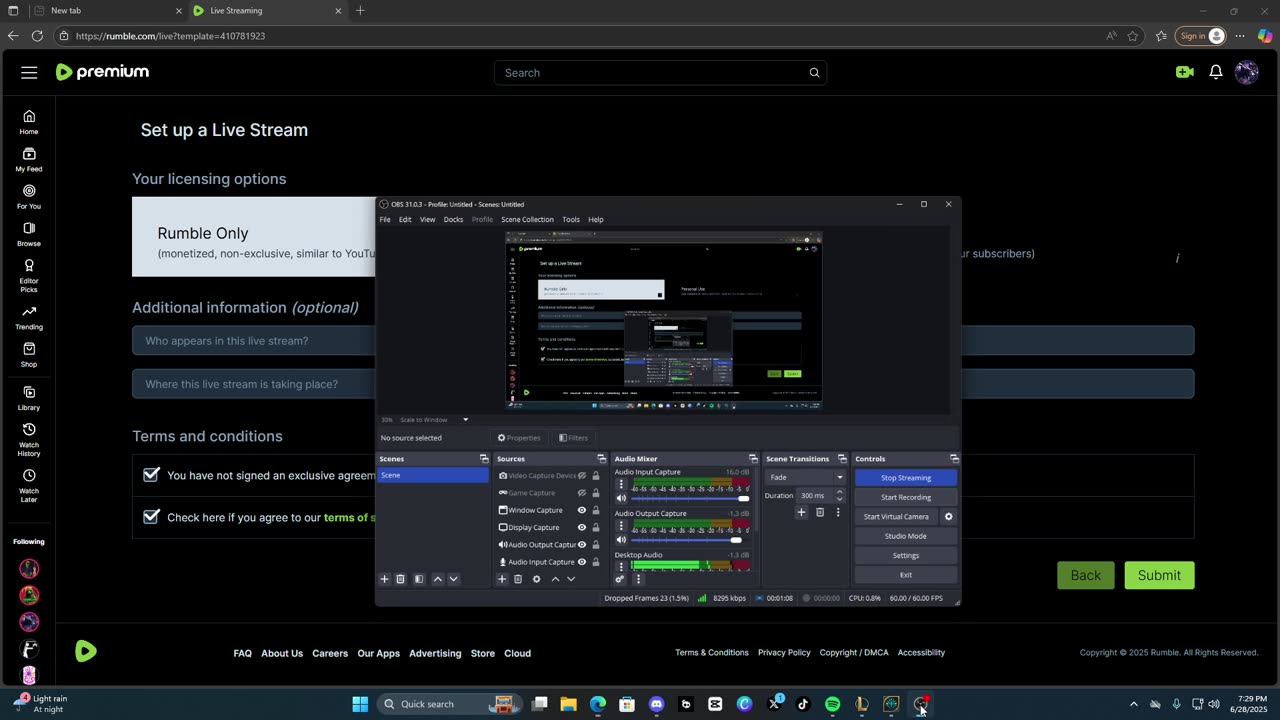Hide the Audio Output Capture source

click(x=582, y=545)
